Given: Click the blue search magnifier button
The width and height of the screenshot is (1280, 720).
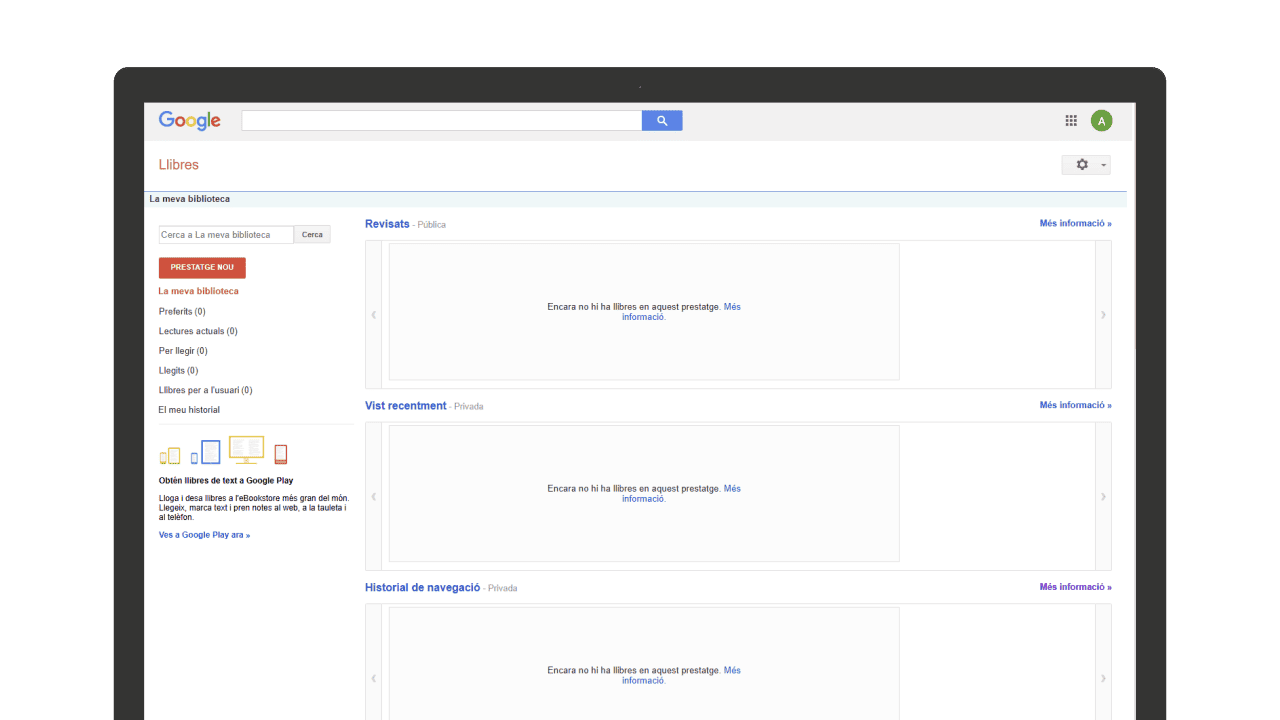Looking at the screenshot, I should tap(661, 121).
